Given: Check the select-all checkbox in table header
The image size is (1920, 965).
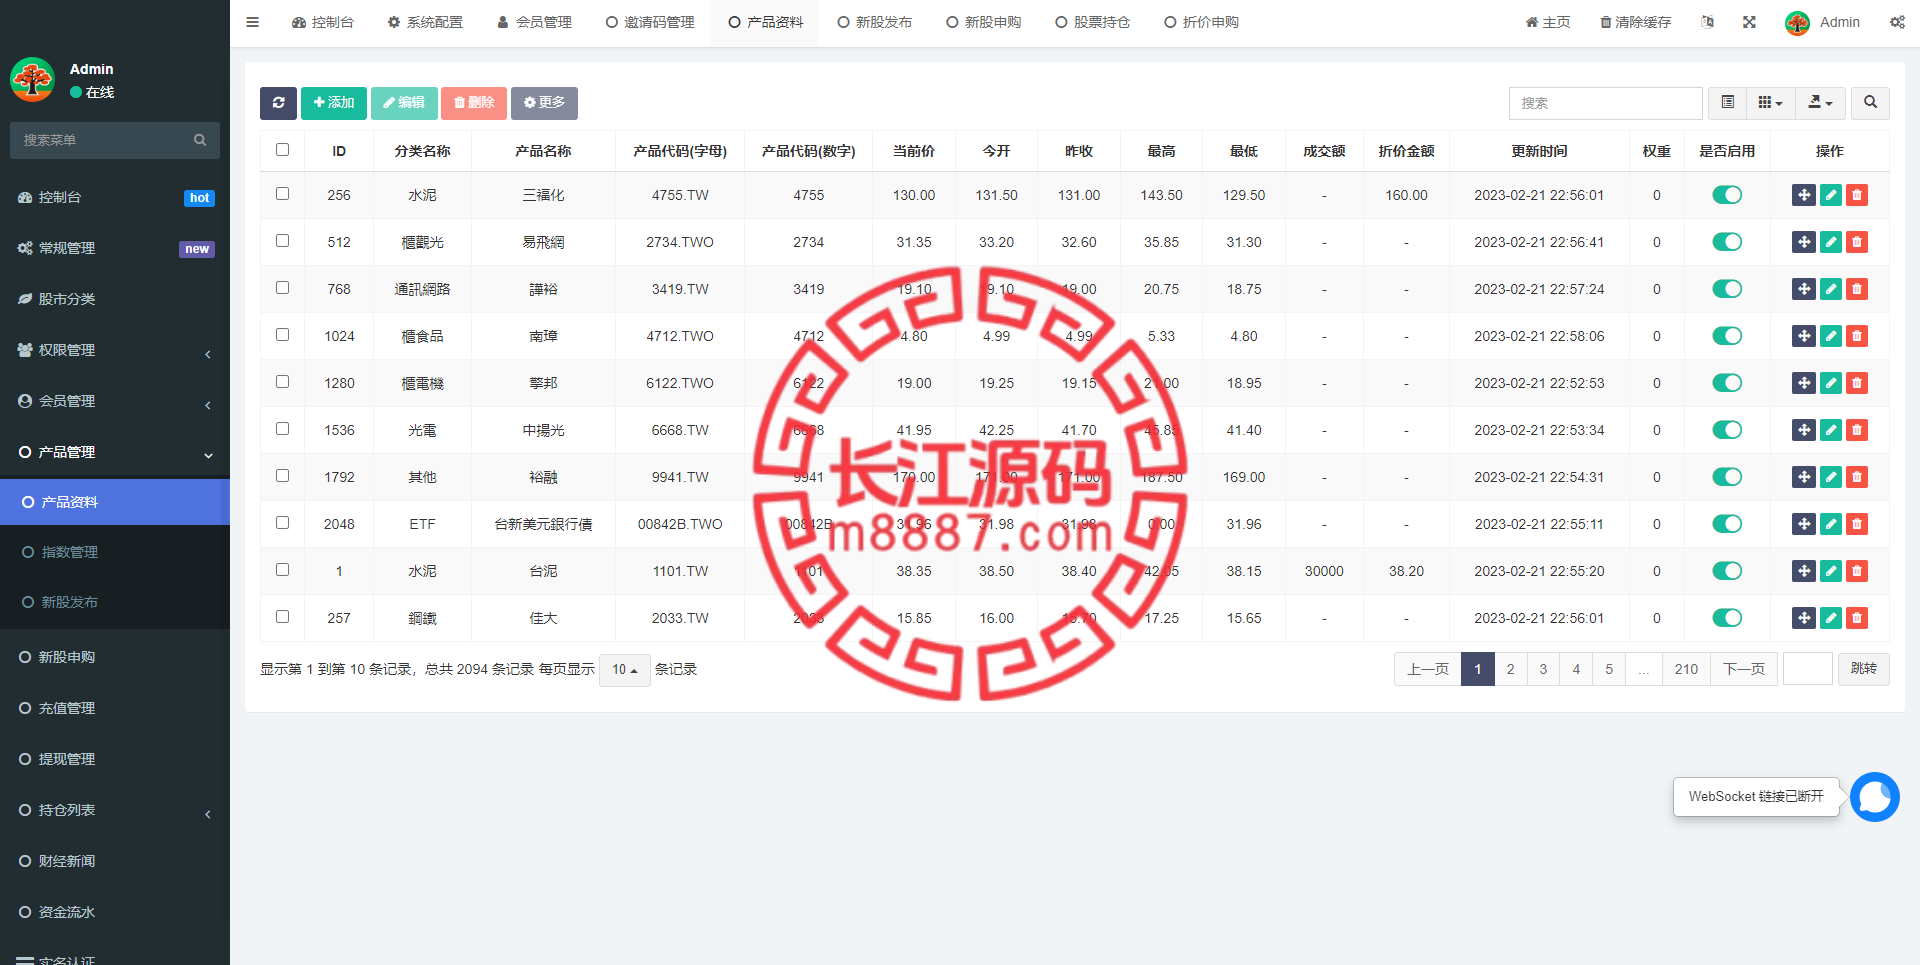Looking at the screenshot, I should [282, 150].
